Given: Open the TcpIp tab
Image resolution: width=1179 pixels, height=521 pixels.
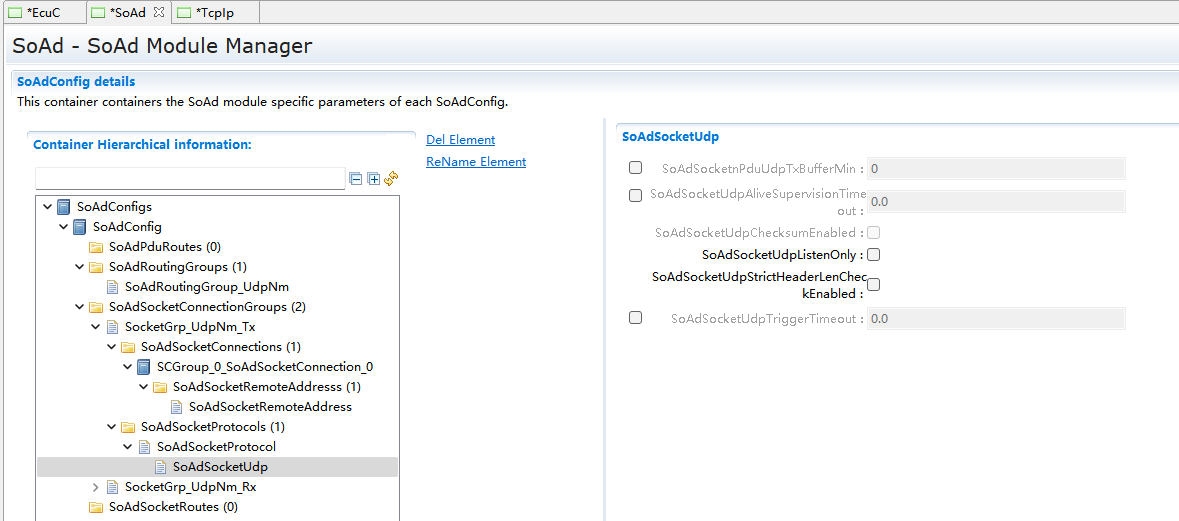Looking at the screenshot, I should tap(215, 12).
